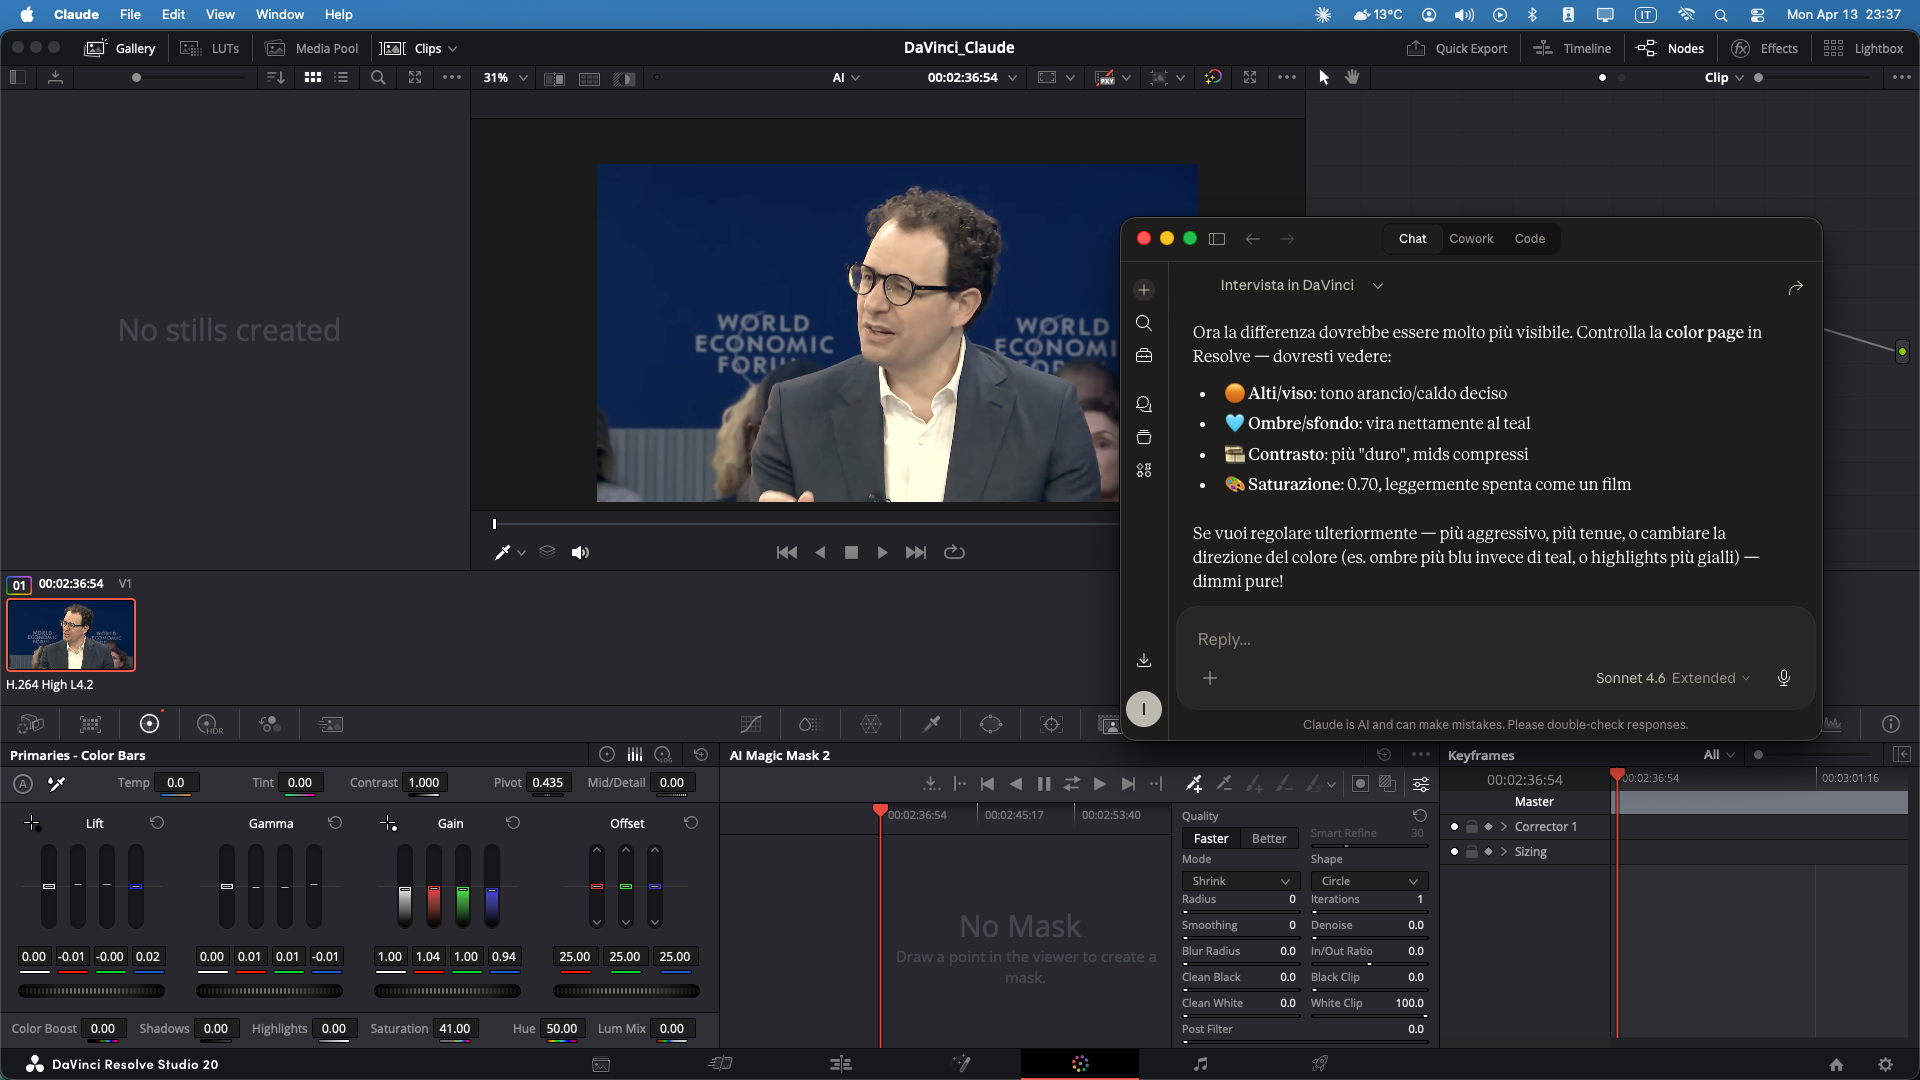Viewport: 1920px width, 1080px height.
Task: Open the Shrink mode dropdown
Action: pyautogui.click(x=1240, y=881)
